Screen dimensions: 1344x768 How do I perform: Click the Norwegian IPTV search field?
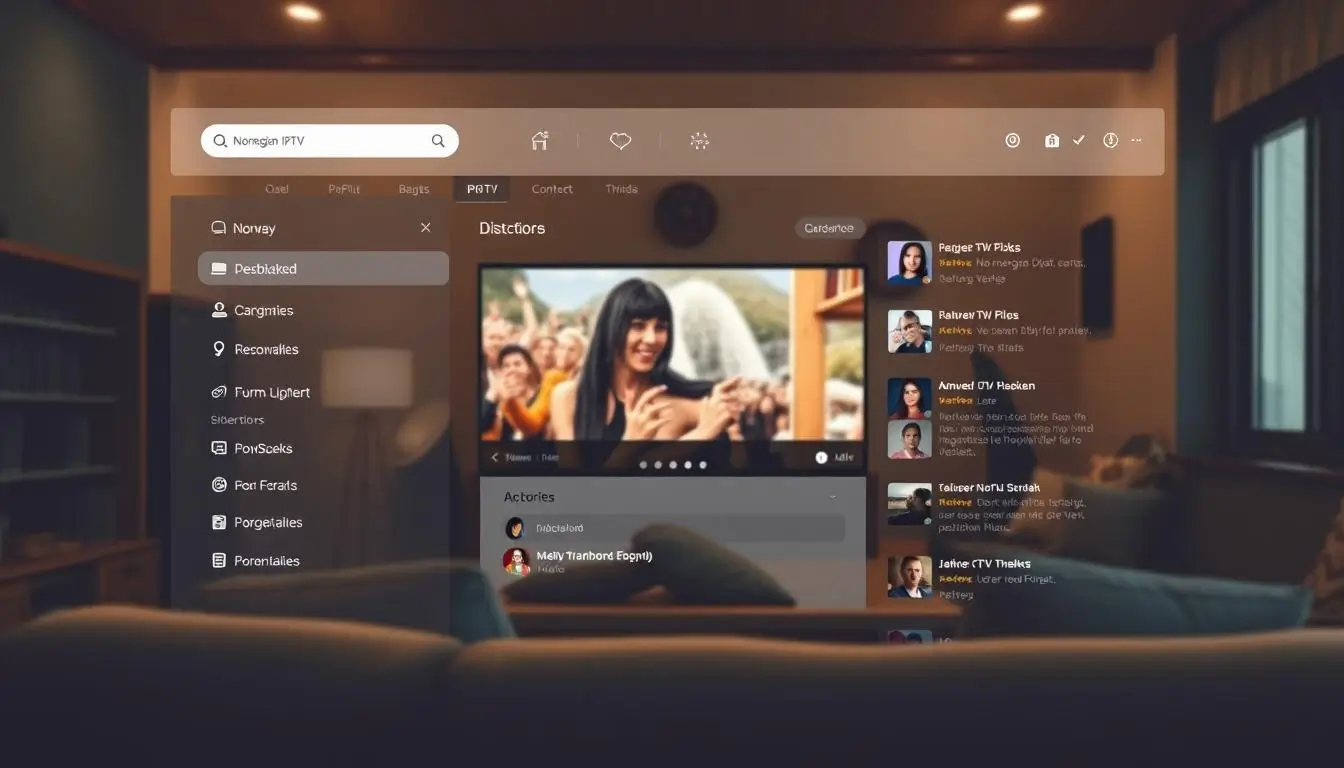[x=320, y=141]
